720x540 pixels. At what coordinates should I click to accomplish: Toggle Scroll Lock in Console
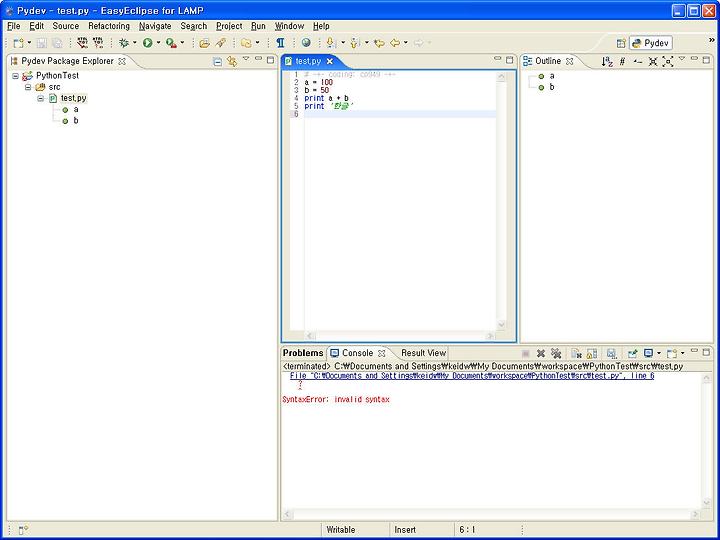pos(592,353)
